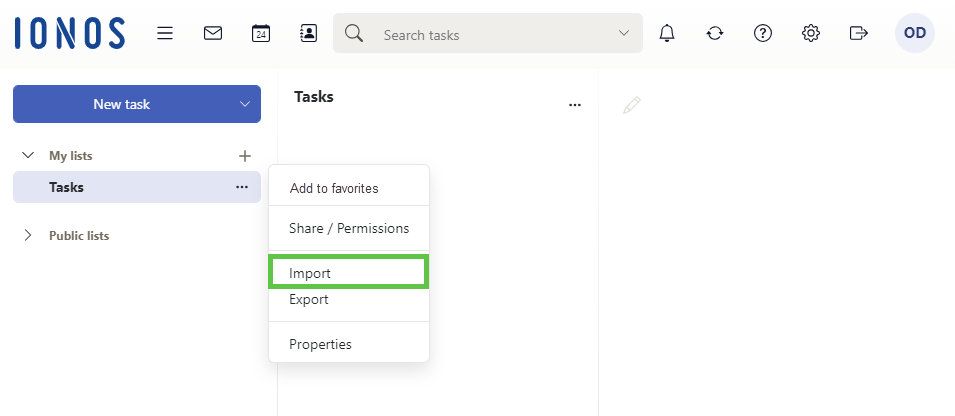Image resolution: width=955 pixels, height=416 pixels.
Task: Open the OD account avatar
Action: pos(914,33)
